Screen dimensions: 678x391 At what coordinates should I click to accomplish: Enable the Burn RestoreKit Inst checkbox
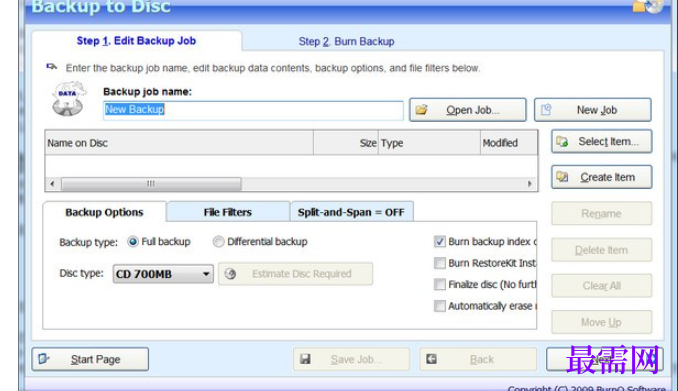(440, 263)
